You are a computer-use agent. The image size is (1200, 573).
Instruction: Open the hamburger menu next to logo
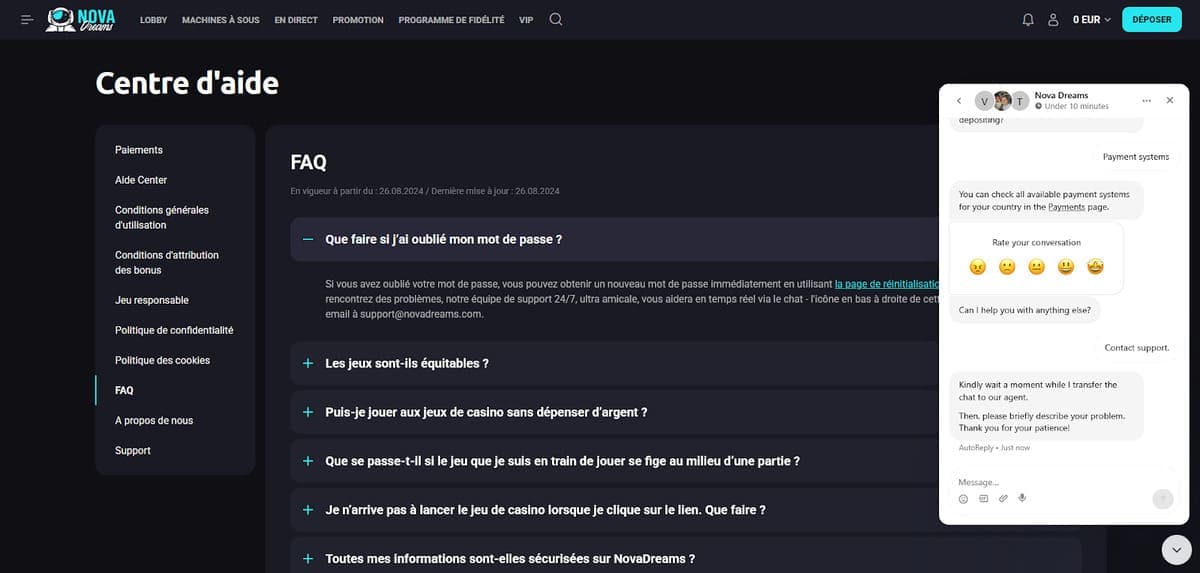27,19
